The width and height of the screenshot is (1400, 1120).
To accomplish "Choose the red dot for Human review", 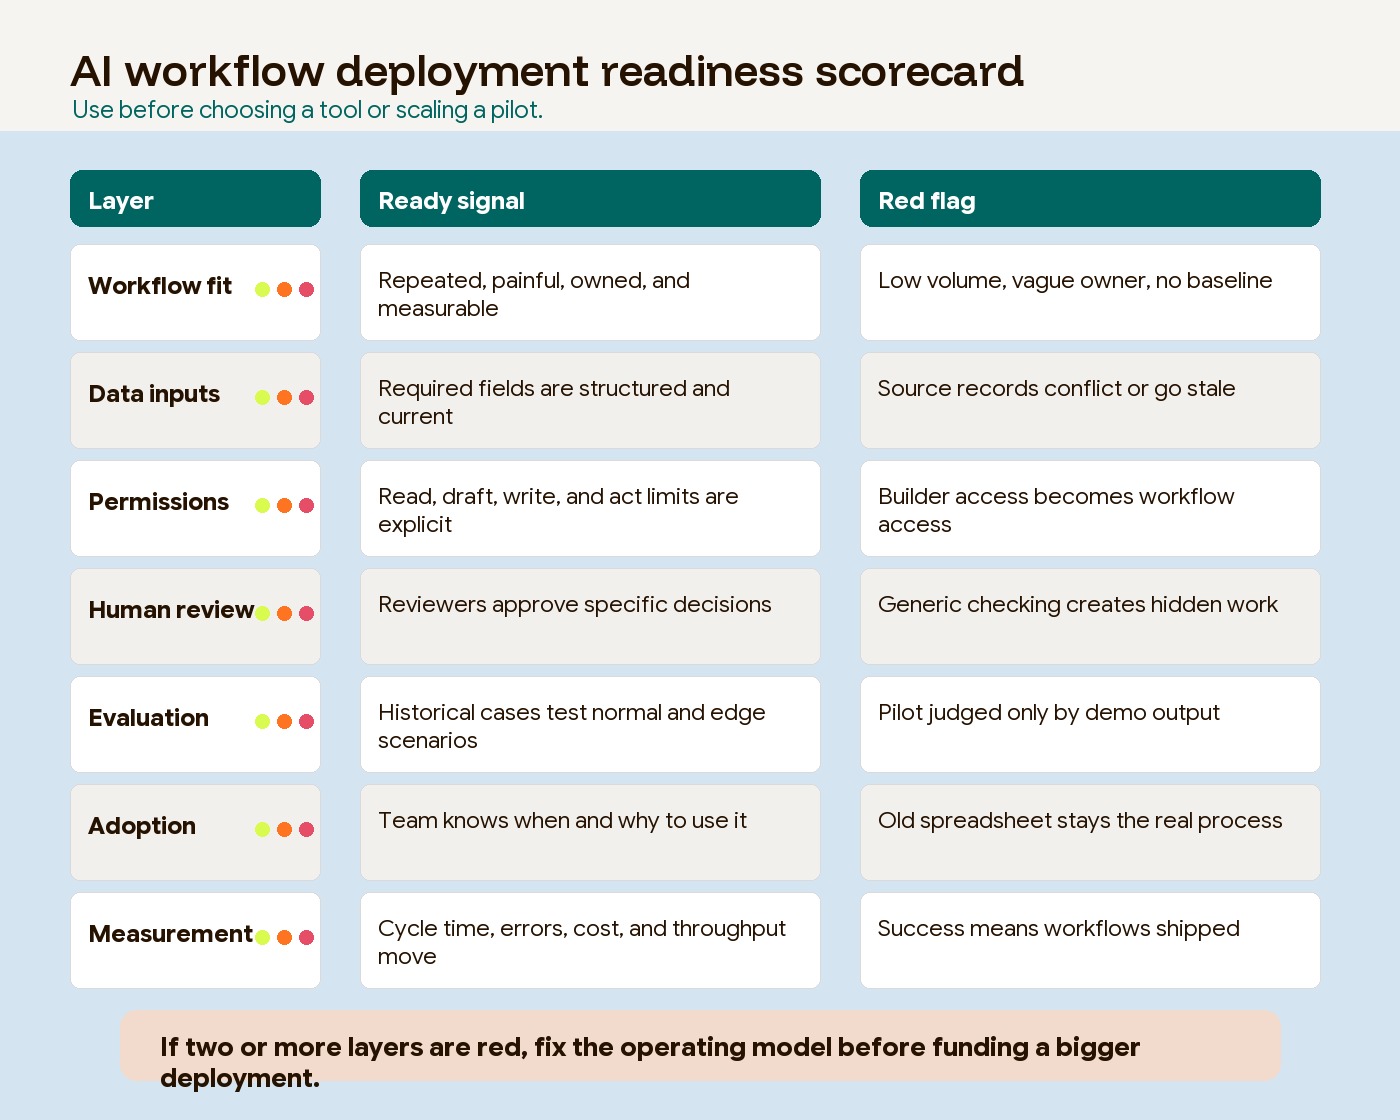I will 306,613.
